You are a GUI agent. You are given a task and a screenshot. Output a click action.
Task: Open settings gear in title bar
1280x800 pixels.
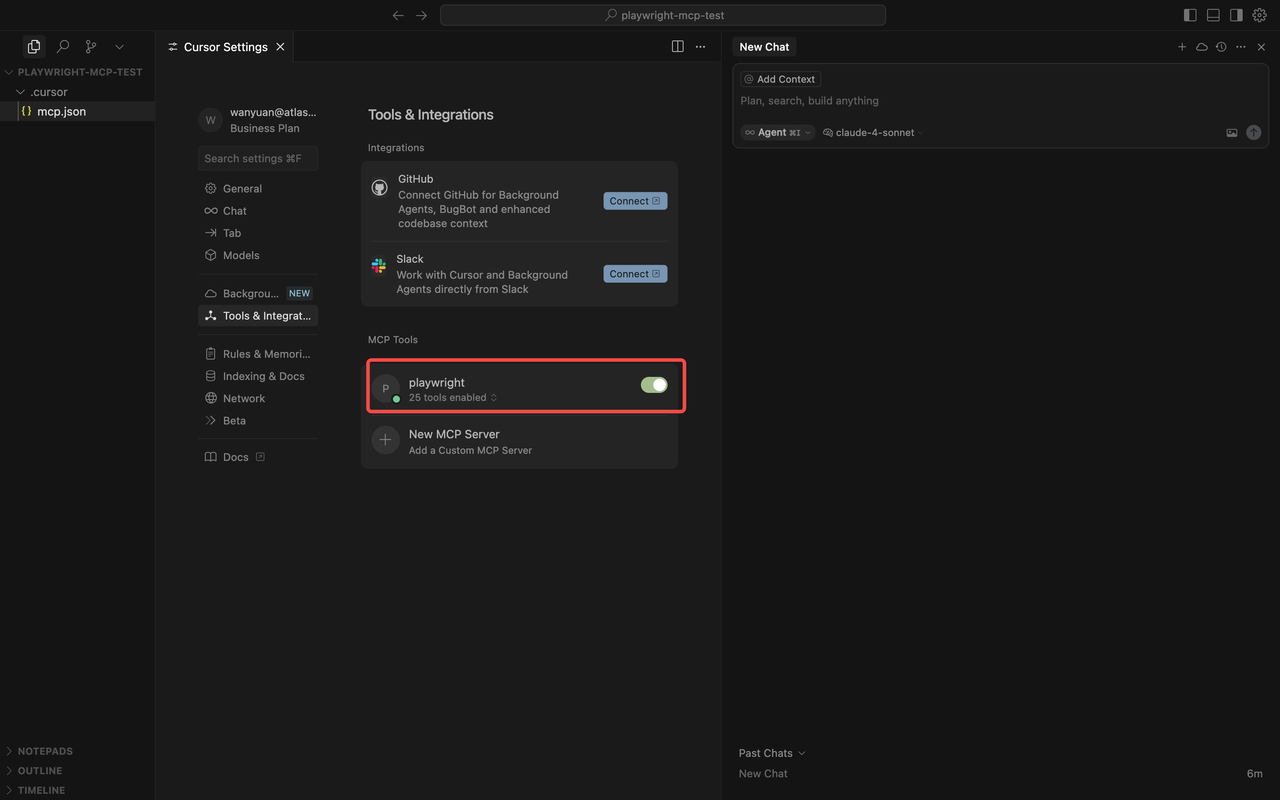pos(1260,15)
